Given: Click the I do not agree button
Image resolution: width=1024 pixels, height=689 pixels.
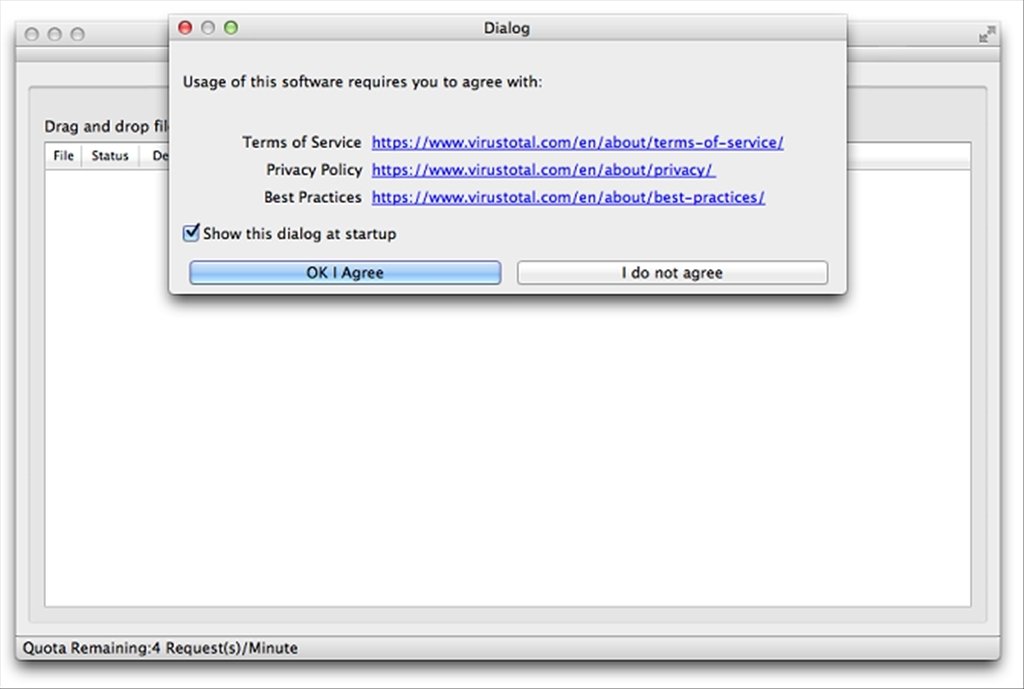Looking at the screenshot, I should click(x=672, y=272).
